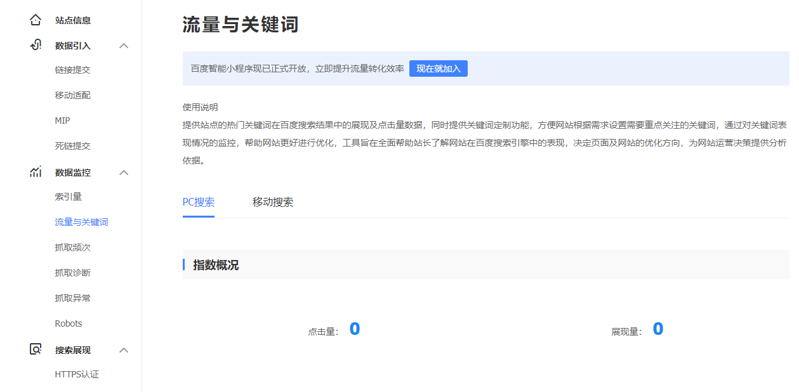The height and width of the screenshot is (392, 799).
Task: Collapse the 数据监控 section chevron
Action: [124, 173]
